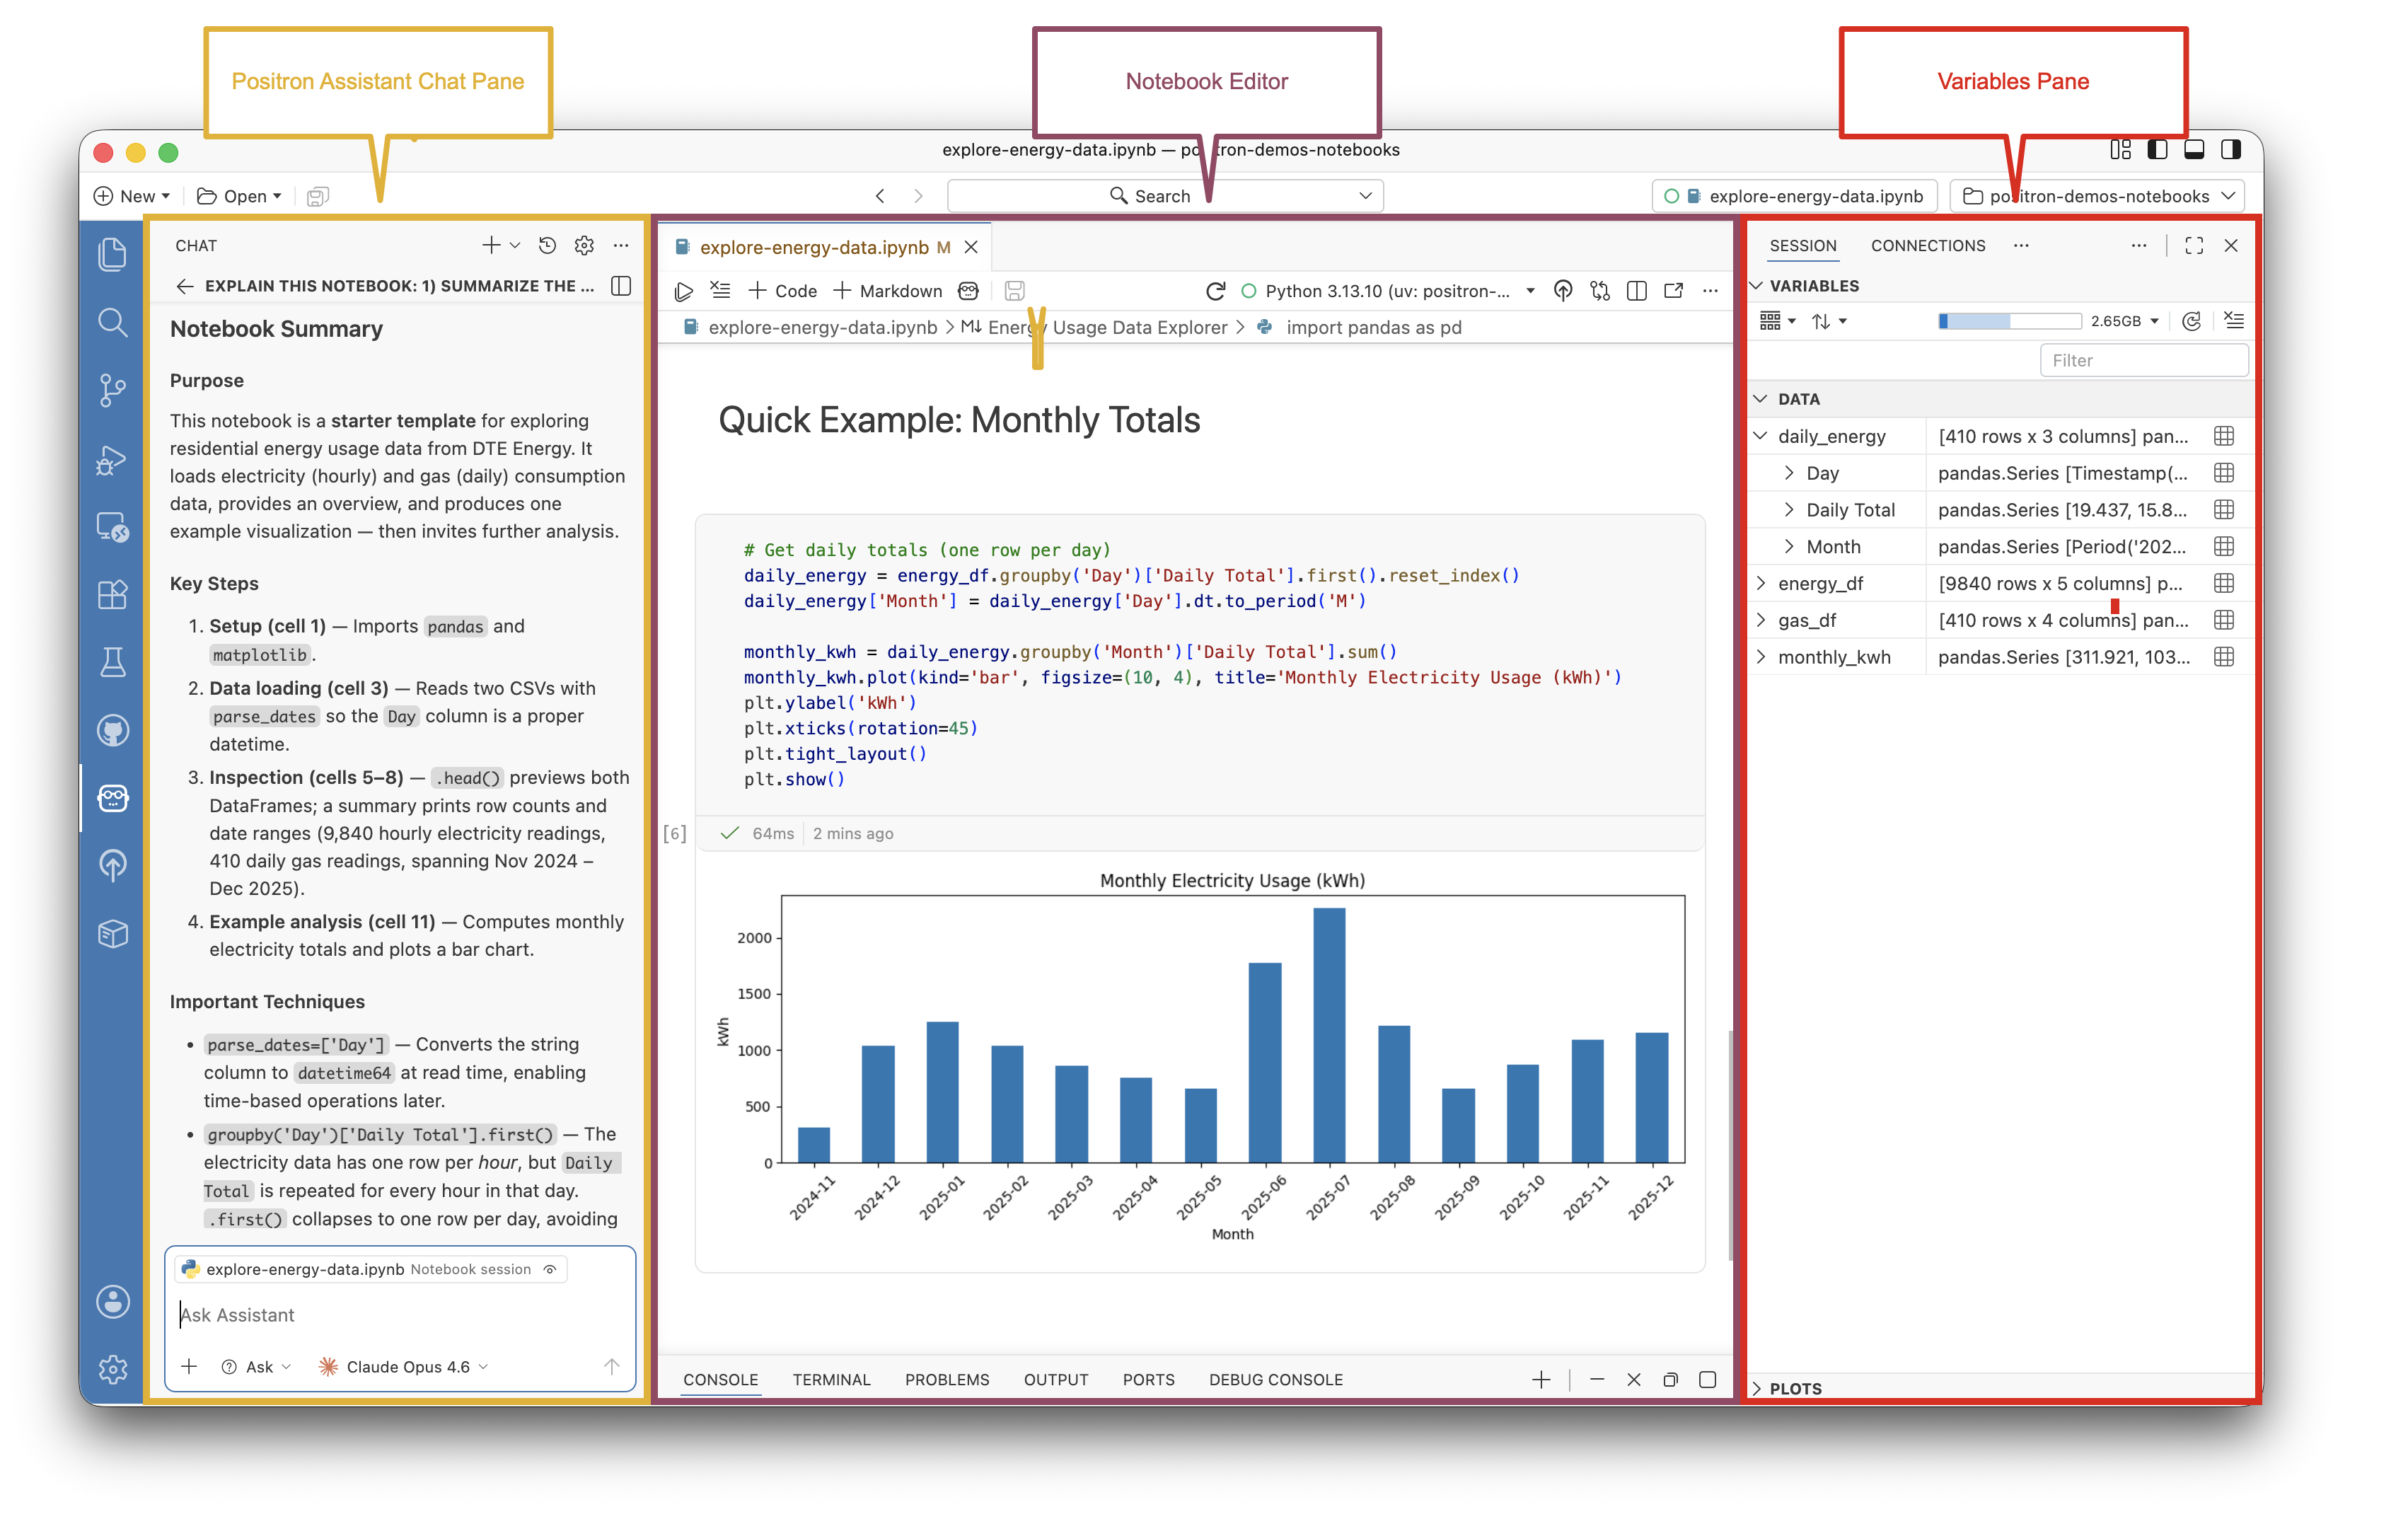
Task: Open variable sorting dropdown
Action: 1829,321
